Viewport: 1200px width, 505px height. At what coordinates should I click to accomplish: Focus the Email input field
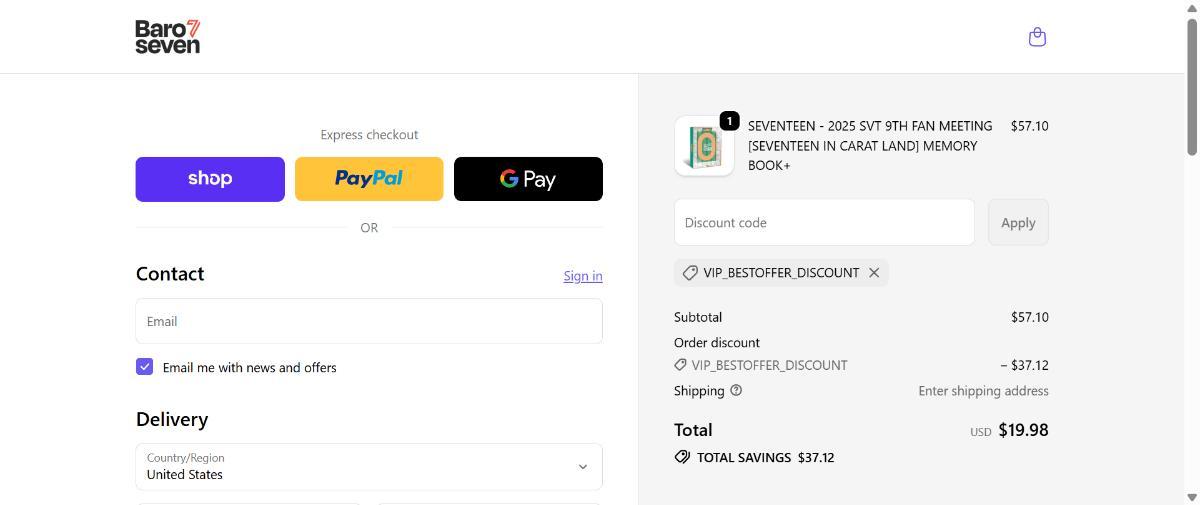(x=368, y=321)
